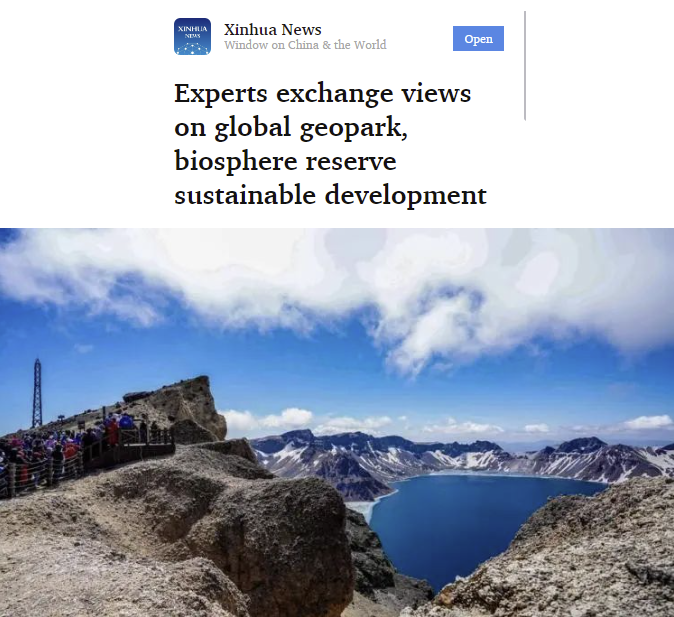Click the Xinhua News app logo icon
Image resolution: width=674 pixels, height=617 pixels.
(x=192, y=37)
